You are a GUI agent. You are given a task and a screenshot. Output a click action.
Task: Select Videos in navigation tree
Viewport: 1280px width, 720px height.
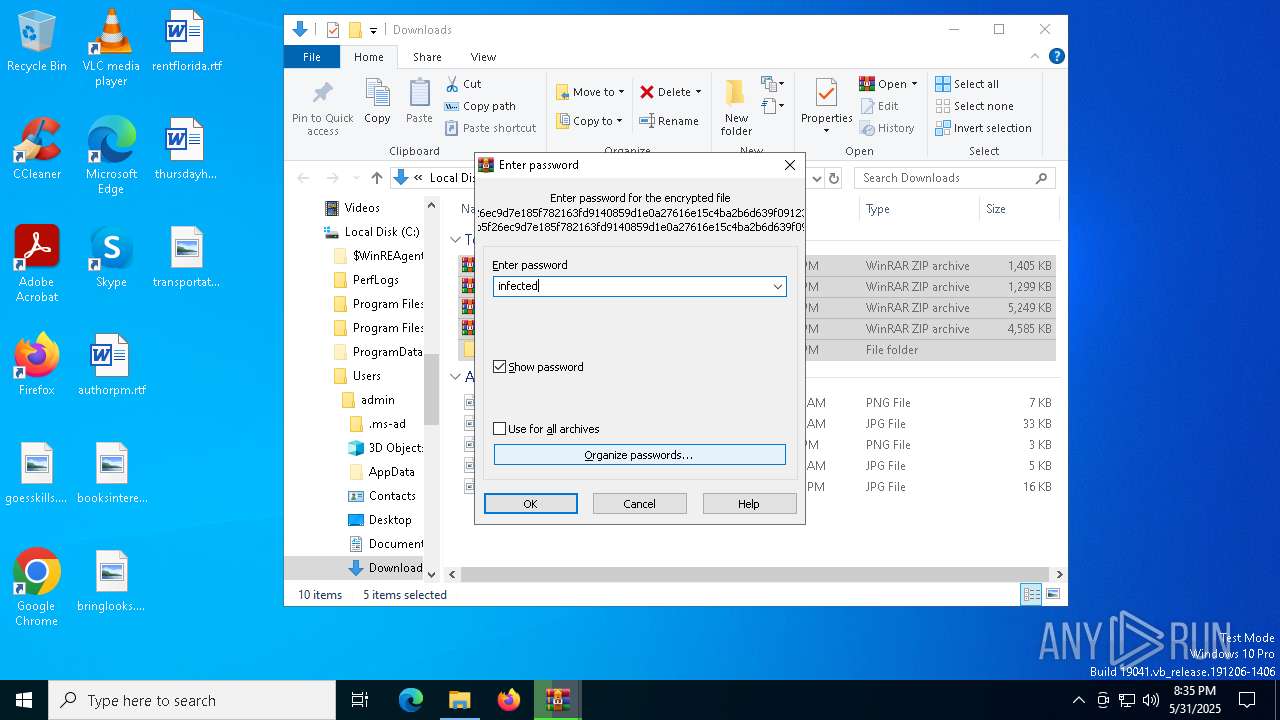(x=352, y=208)
